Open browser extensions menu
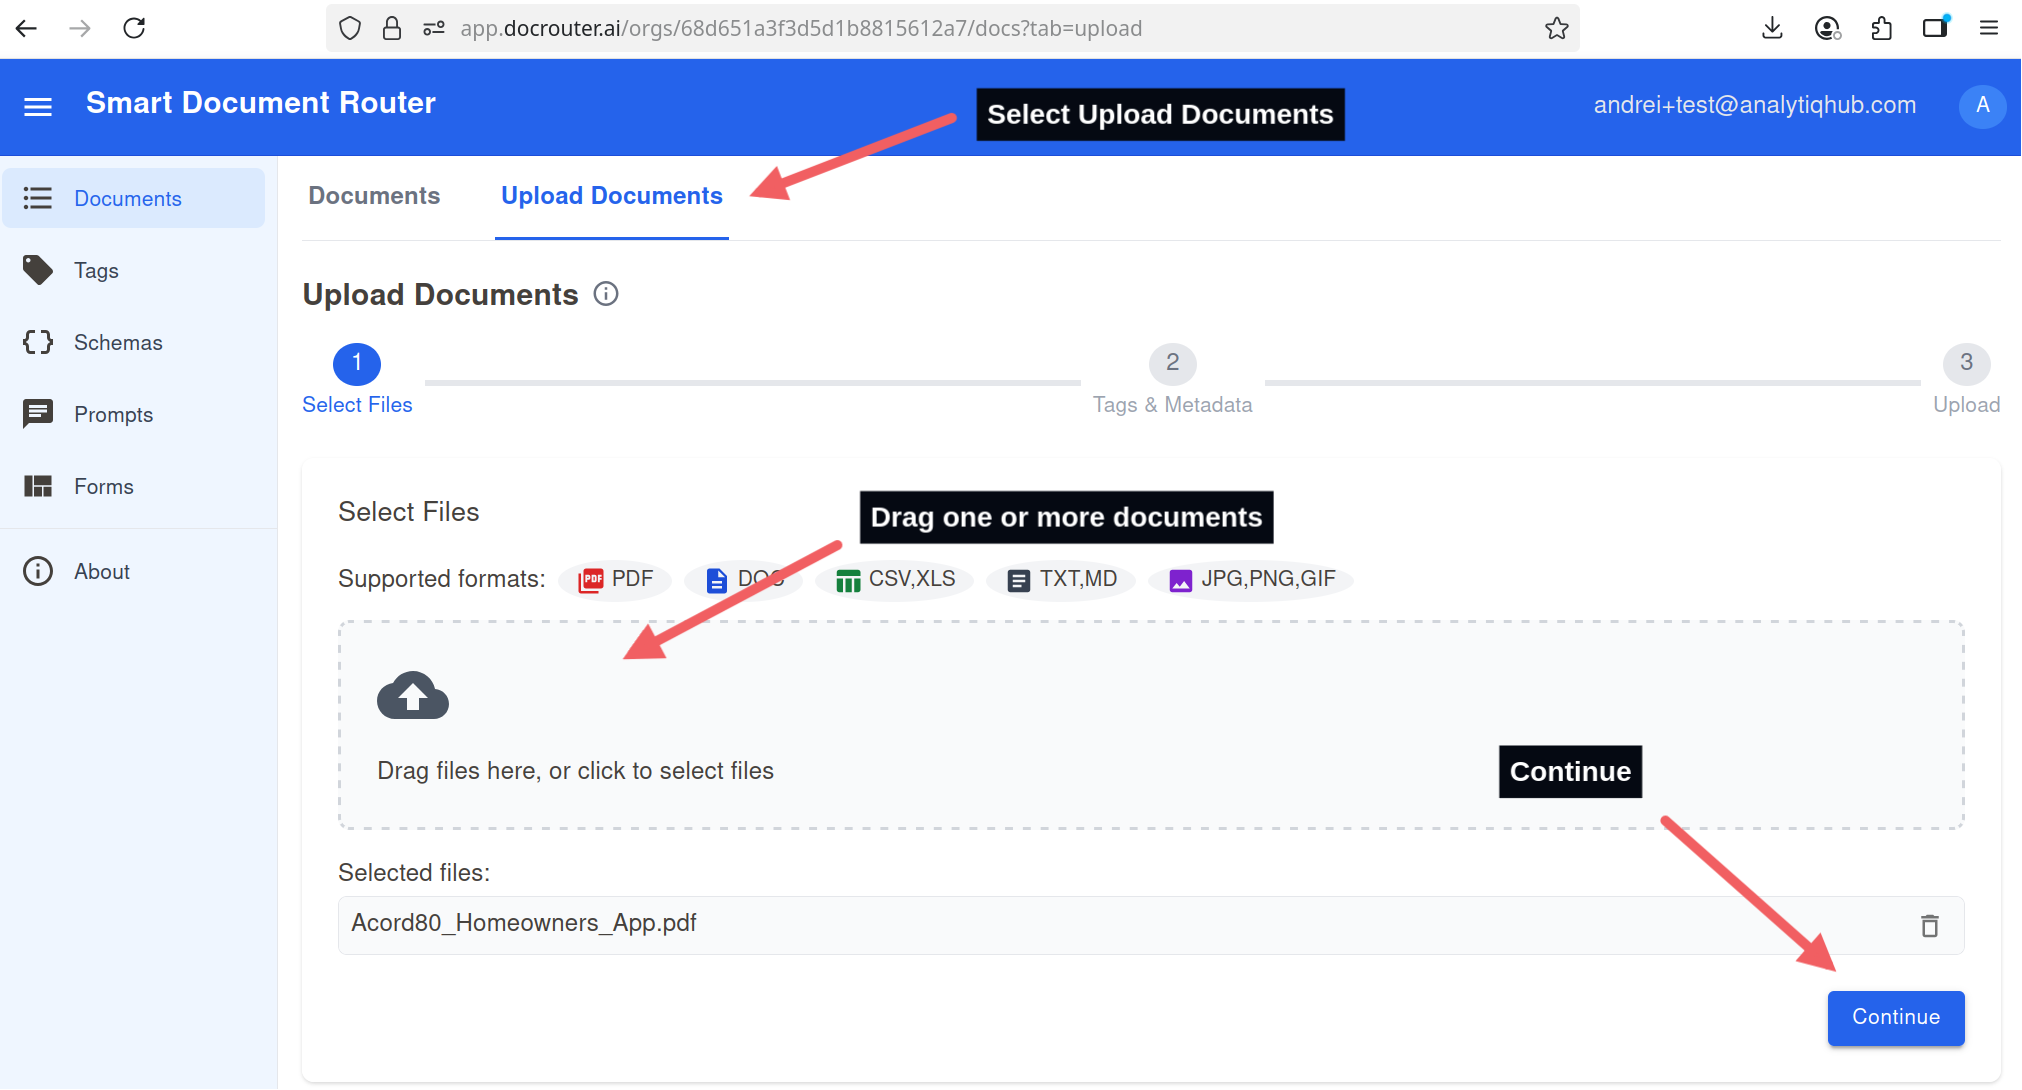 (1881, 28)
